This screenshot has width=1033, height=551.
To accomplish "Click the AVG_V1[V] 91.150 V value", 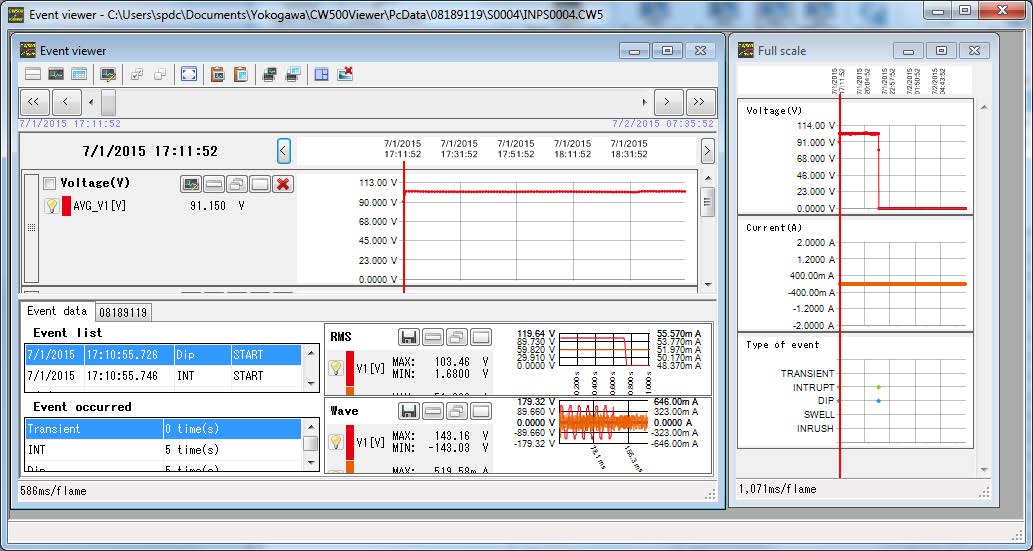I will (x=217, y=206).
